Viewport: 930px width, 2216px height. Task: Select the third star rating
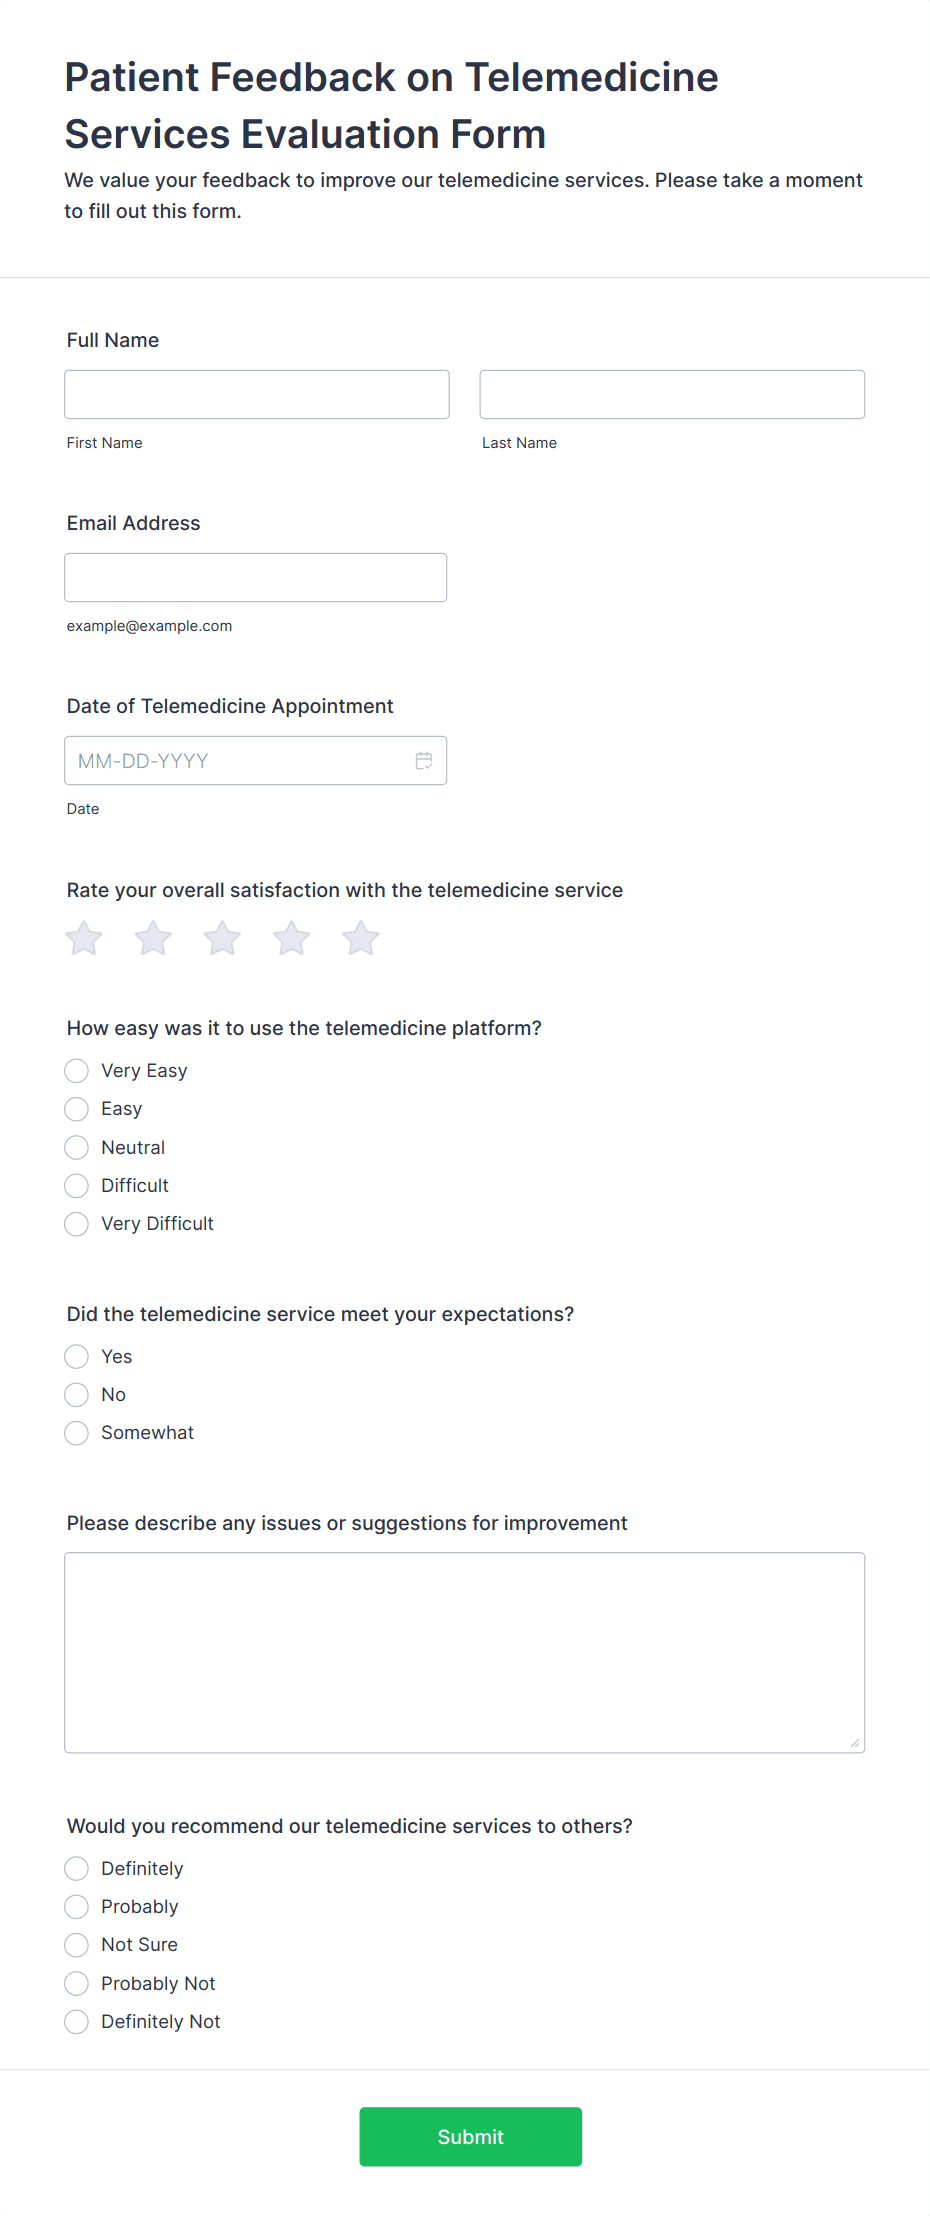pos(222,938)
